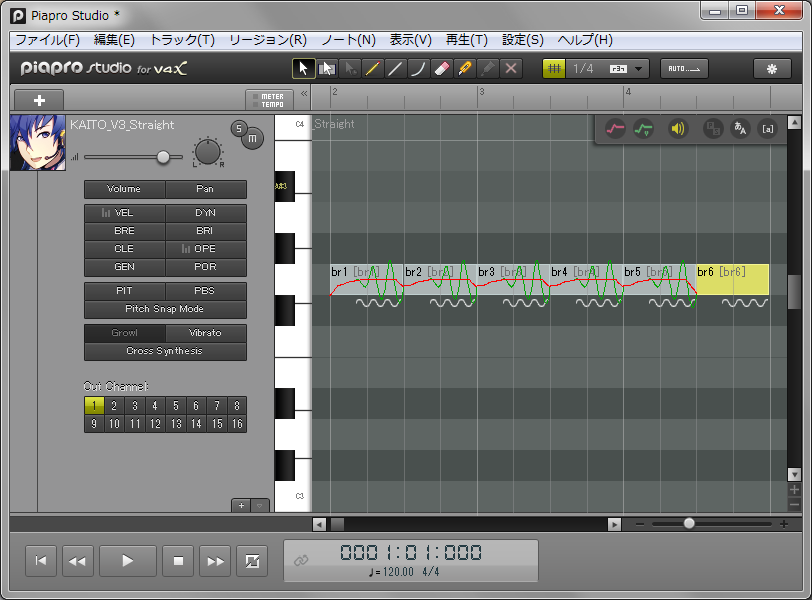Select the straight line tool

pos(395,68)
